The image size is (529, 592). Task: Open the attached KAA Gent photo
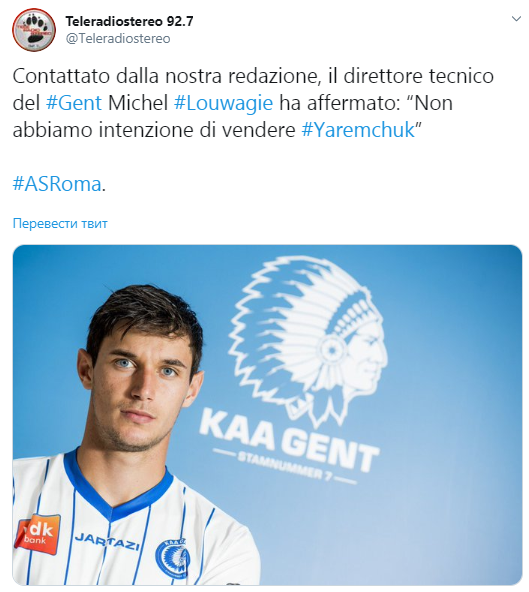tap(267, 415)
